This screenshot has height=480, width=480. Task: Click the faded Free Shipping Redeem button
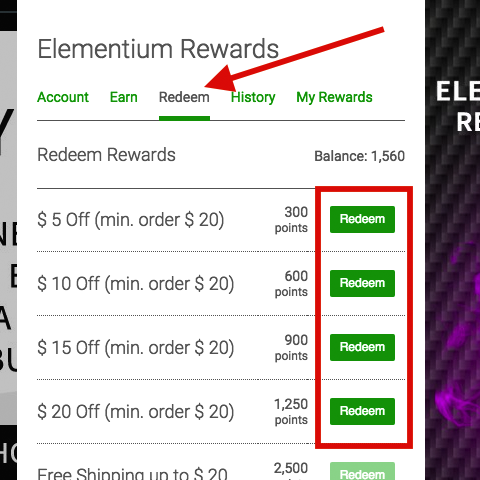pos(362,471)
